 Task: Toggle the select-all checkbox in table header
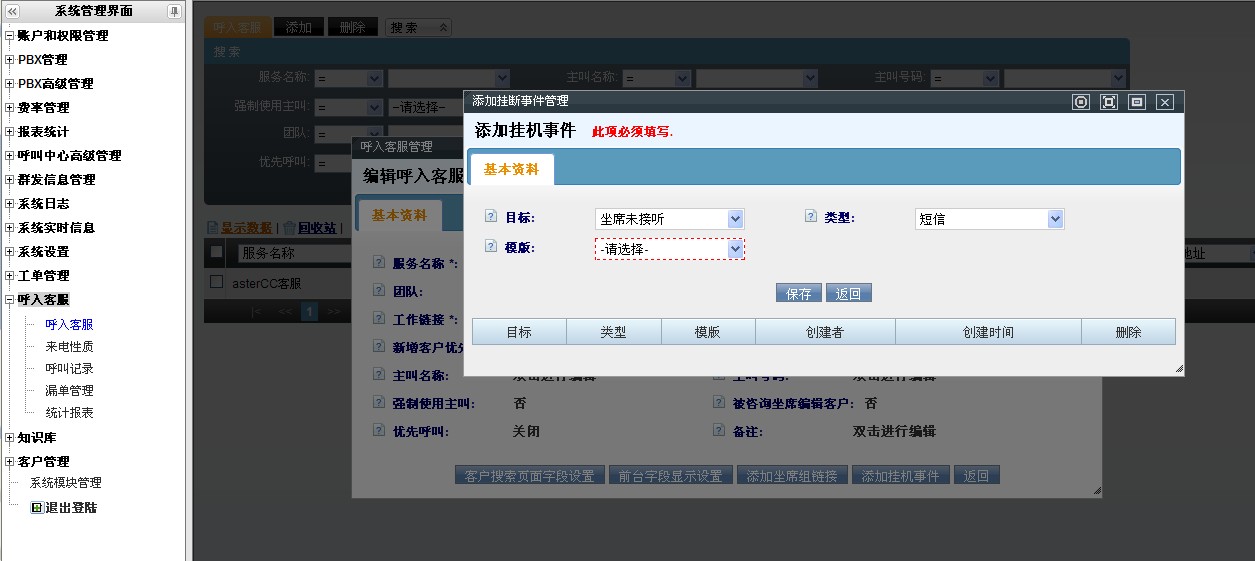[216, 253]
